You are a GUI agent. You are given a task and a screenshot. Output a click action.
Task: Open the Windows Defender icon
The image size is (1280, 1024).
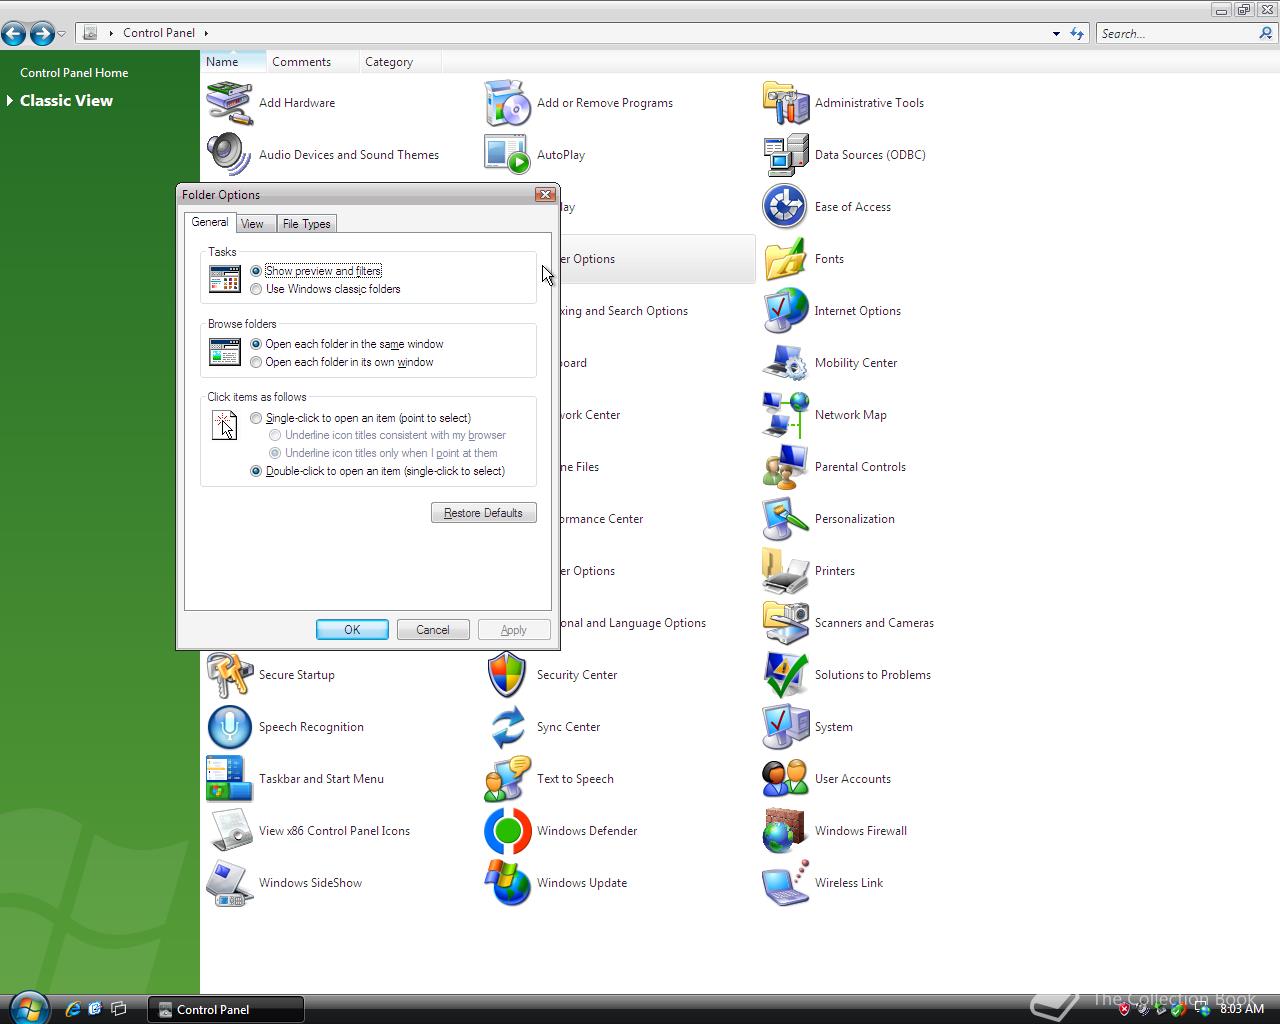[507, 831]
